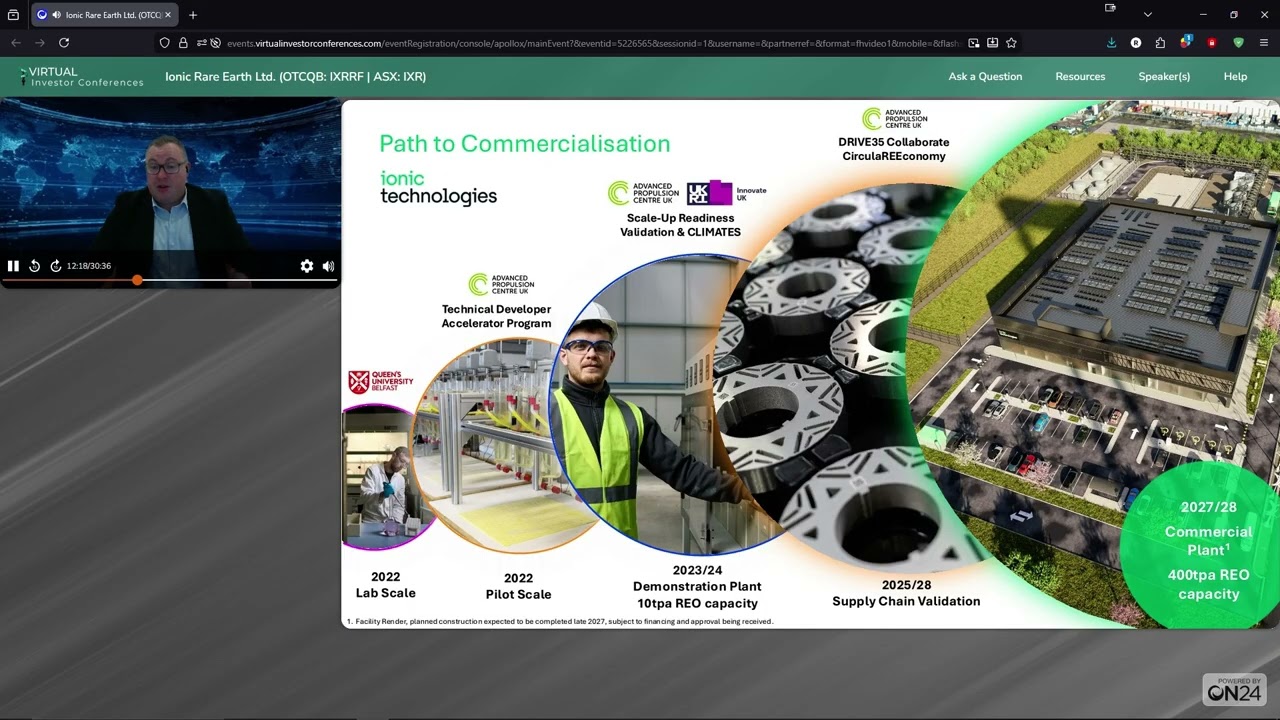Bookmark this page with star icon
The height and width of the screenshot is (720, 1280).
click(x=1011, y=43)
